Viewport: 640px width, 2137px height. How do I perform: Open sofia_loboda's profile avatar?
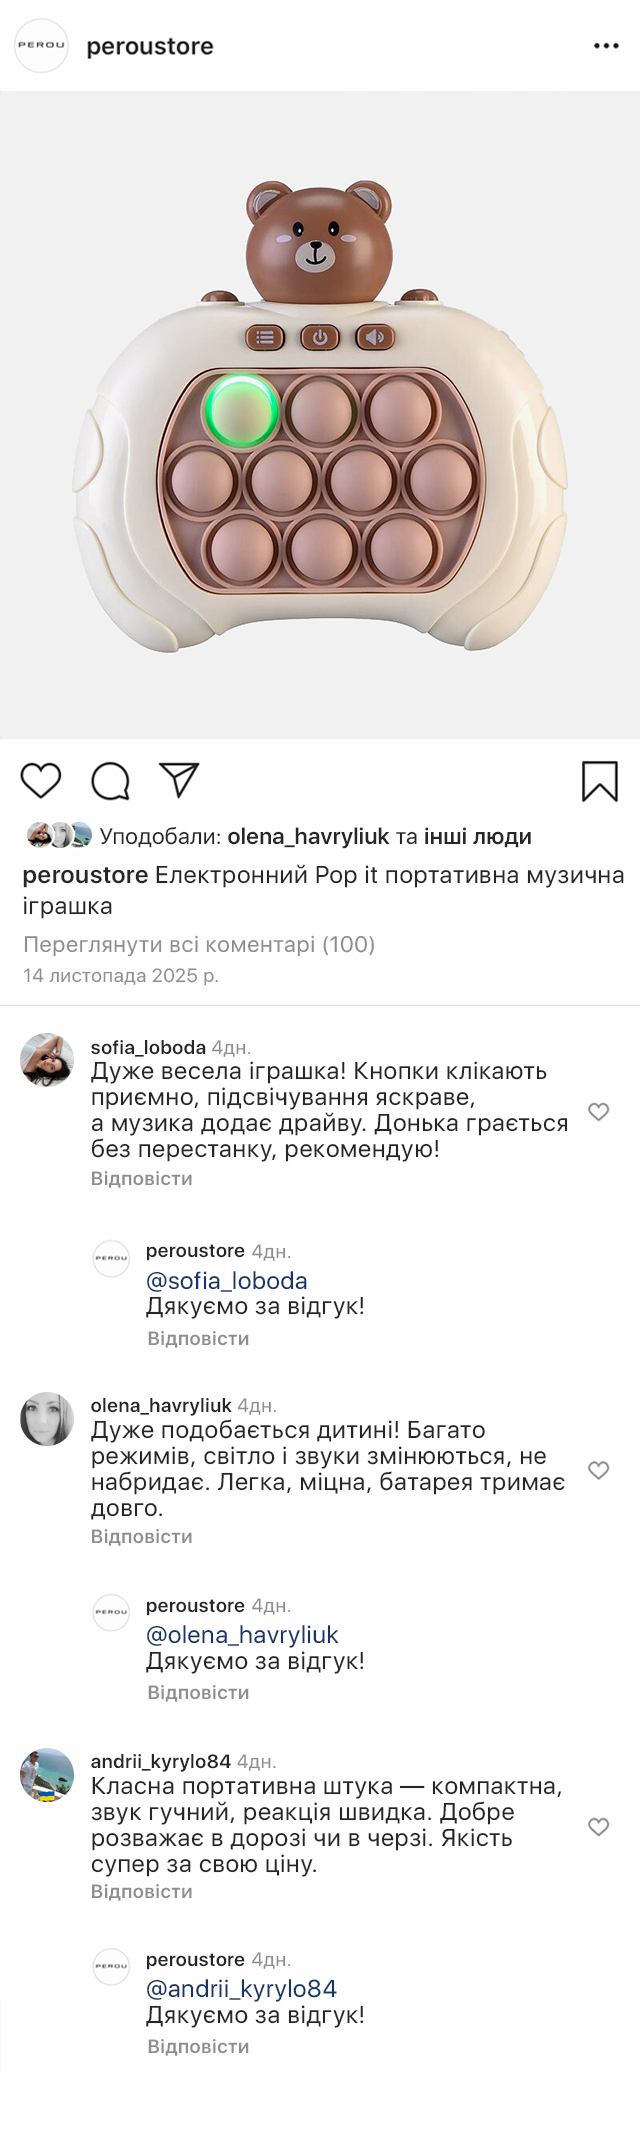(x=47, y=1059)
